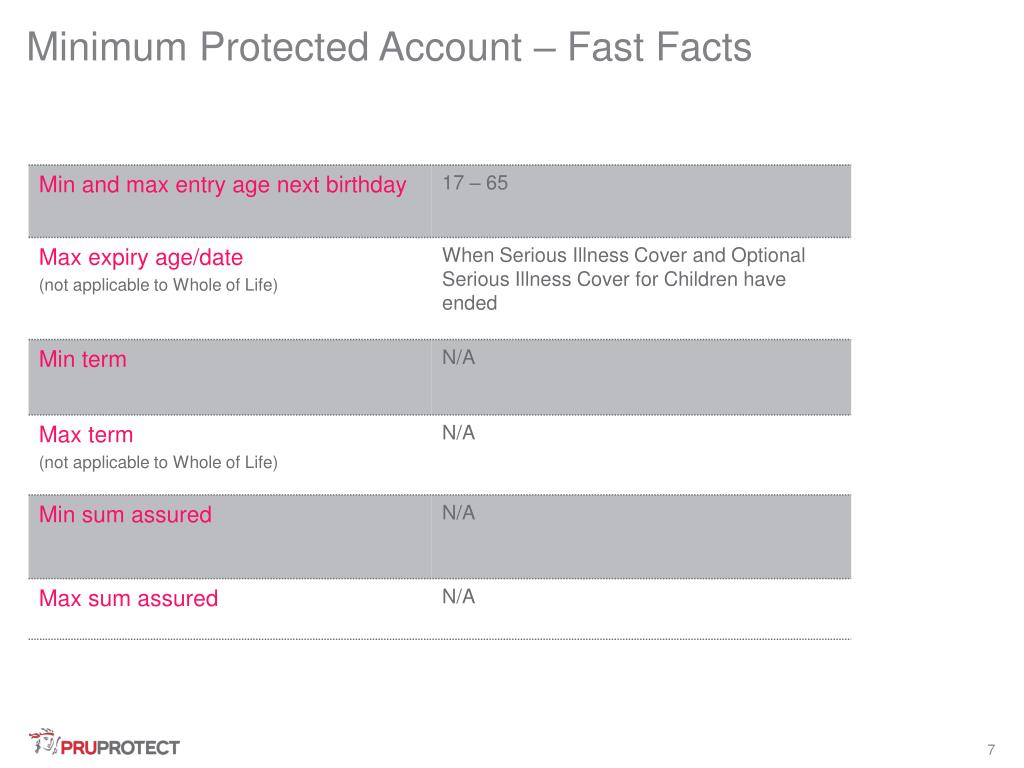Viewport: 1024px width, 768px height.
Task: Click the word 'ended' in the expiry description
Action: pos(470,303)
